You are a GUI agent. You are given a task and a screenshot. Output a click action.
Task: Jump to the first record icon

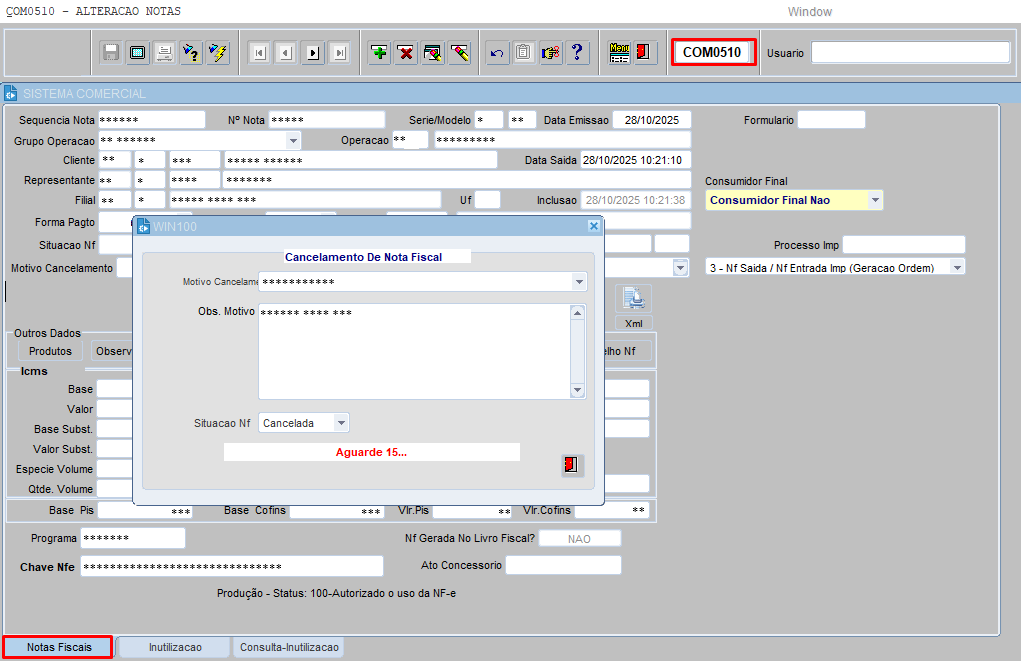[259, 53]
